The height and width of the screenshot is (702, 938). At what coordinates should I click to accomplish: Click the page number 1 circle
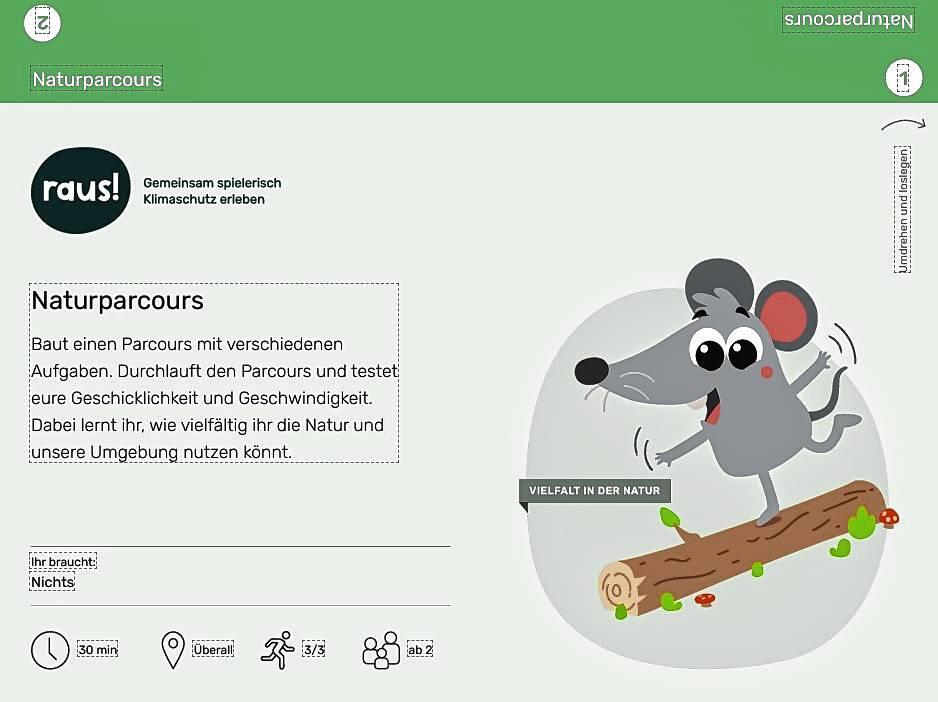click(903, 78)
